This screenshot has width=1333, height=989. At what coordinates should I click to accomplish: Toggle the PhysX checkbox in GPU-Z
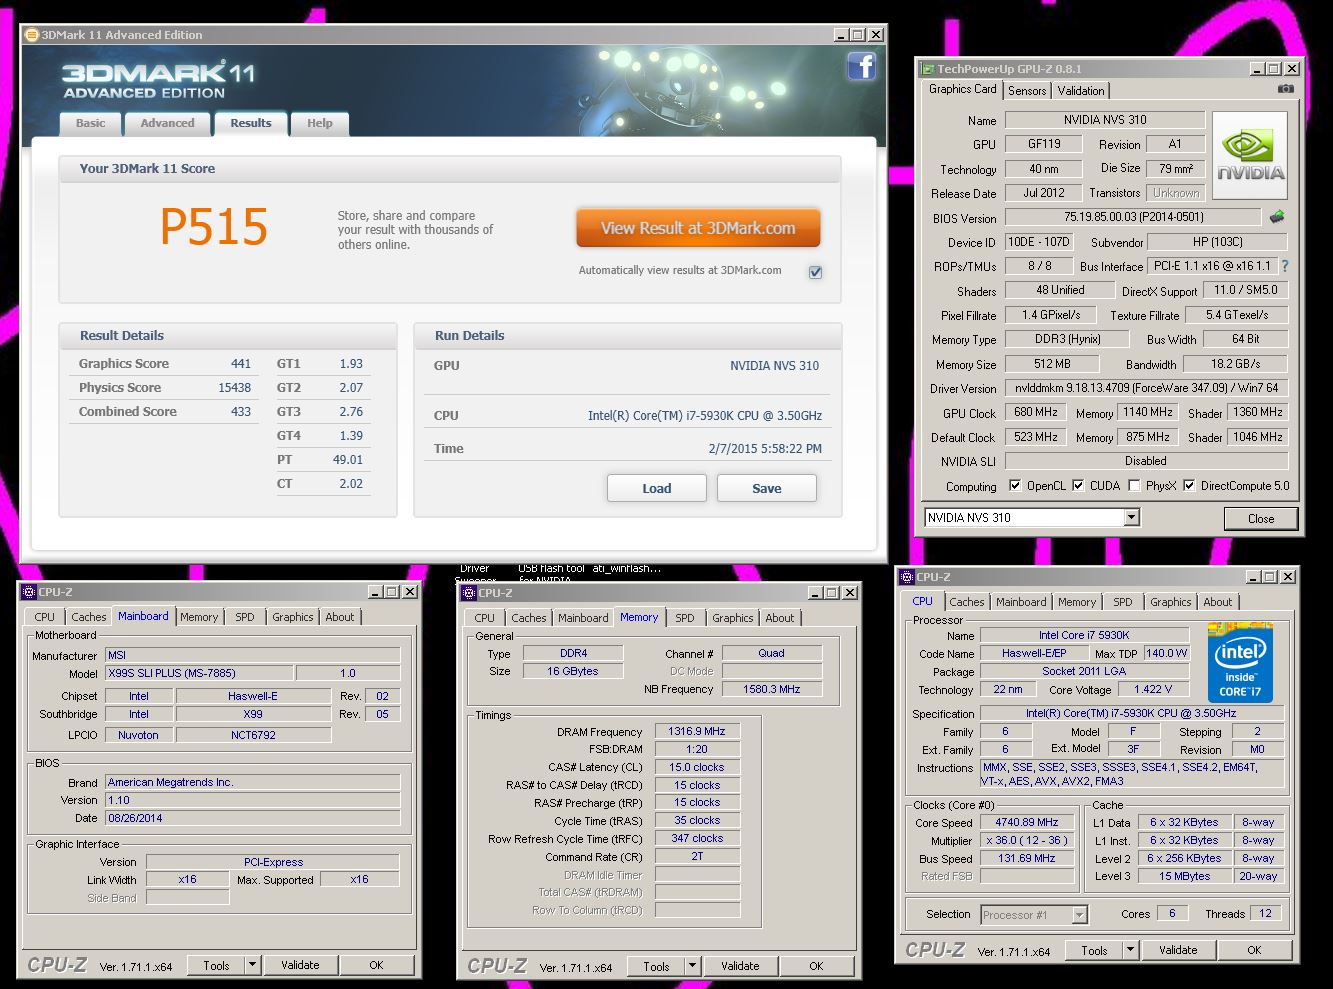[1134, 486]
